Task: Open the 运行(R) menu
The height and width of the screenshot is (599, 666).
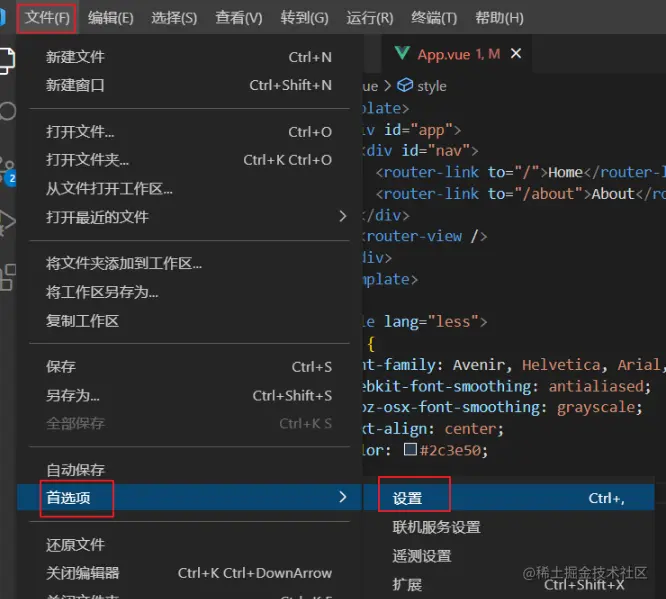Action: coord(370,18)
